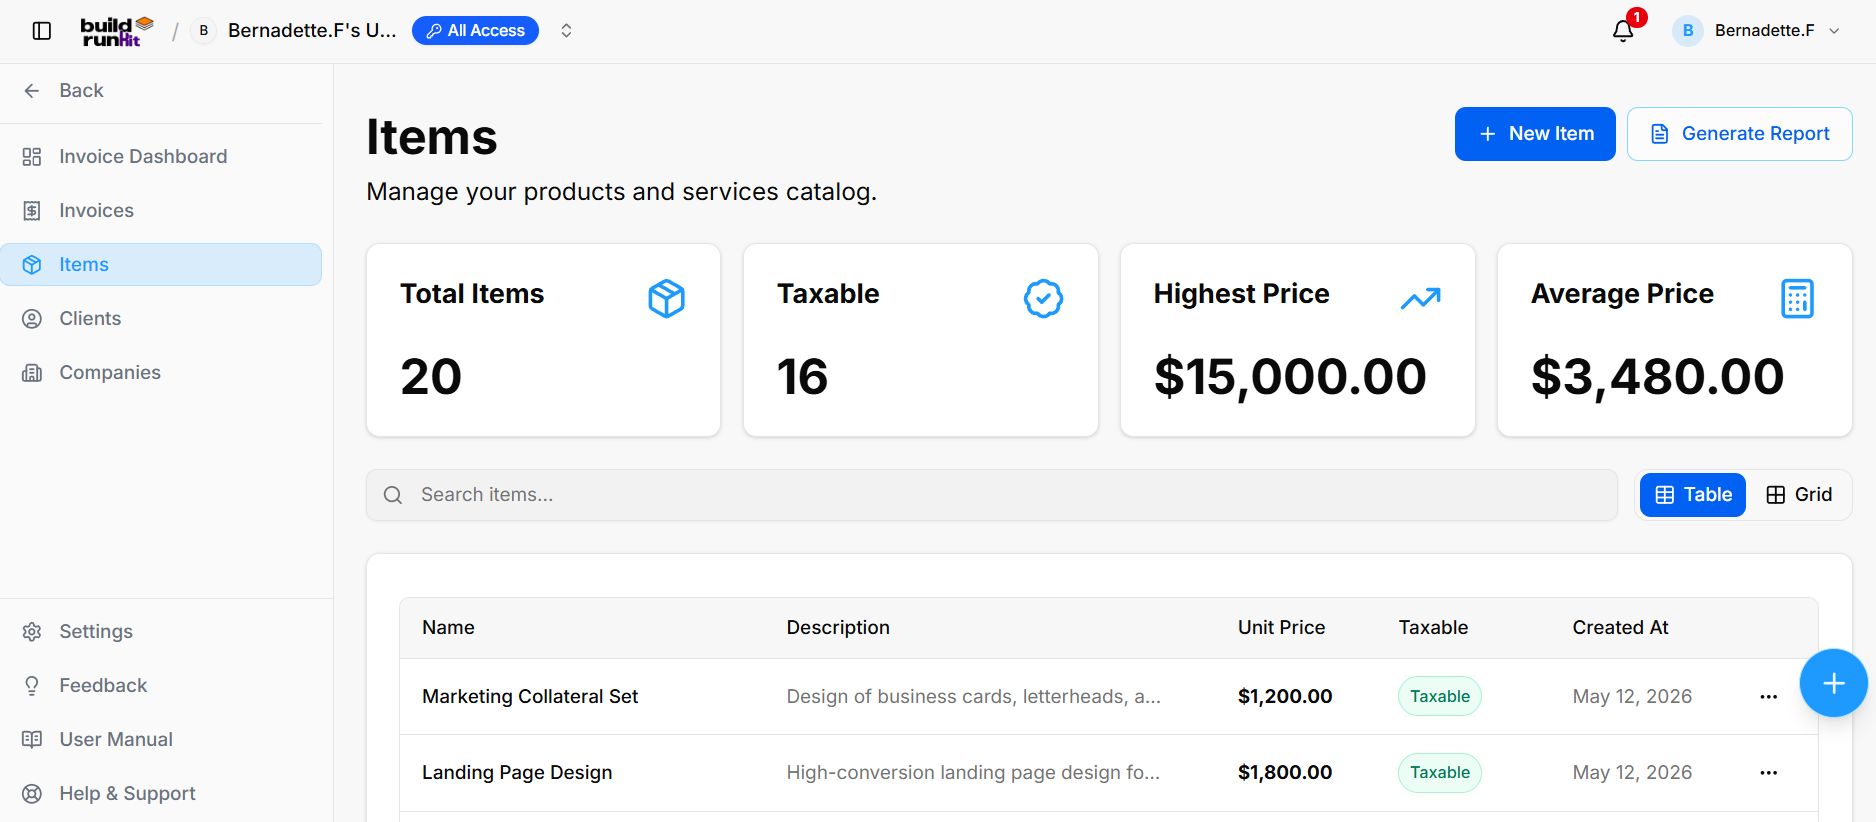Click the Name column header

click(x=448, y=628)
